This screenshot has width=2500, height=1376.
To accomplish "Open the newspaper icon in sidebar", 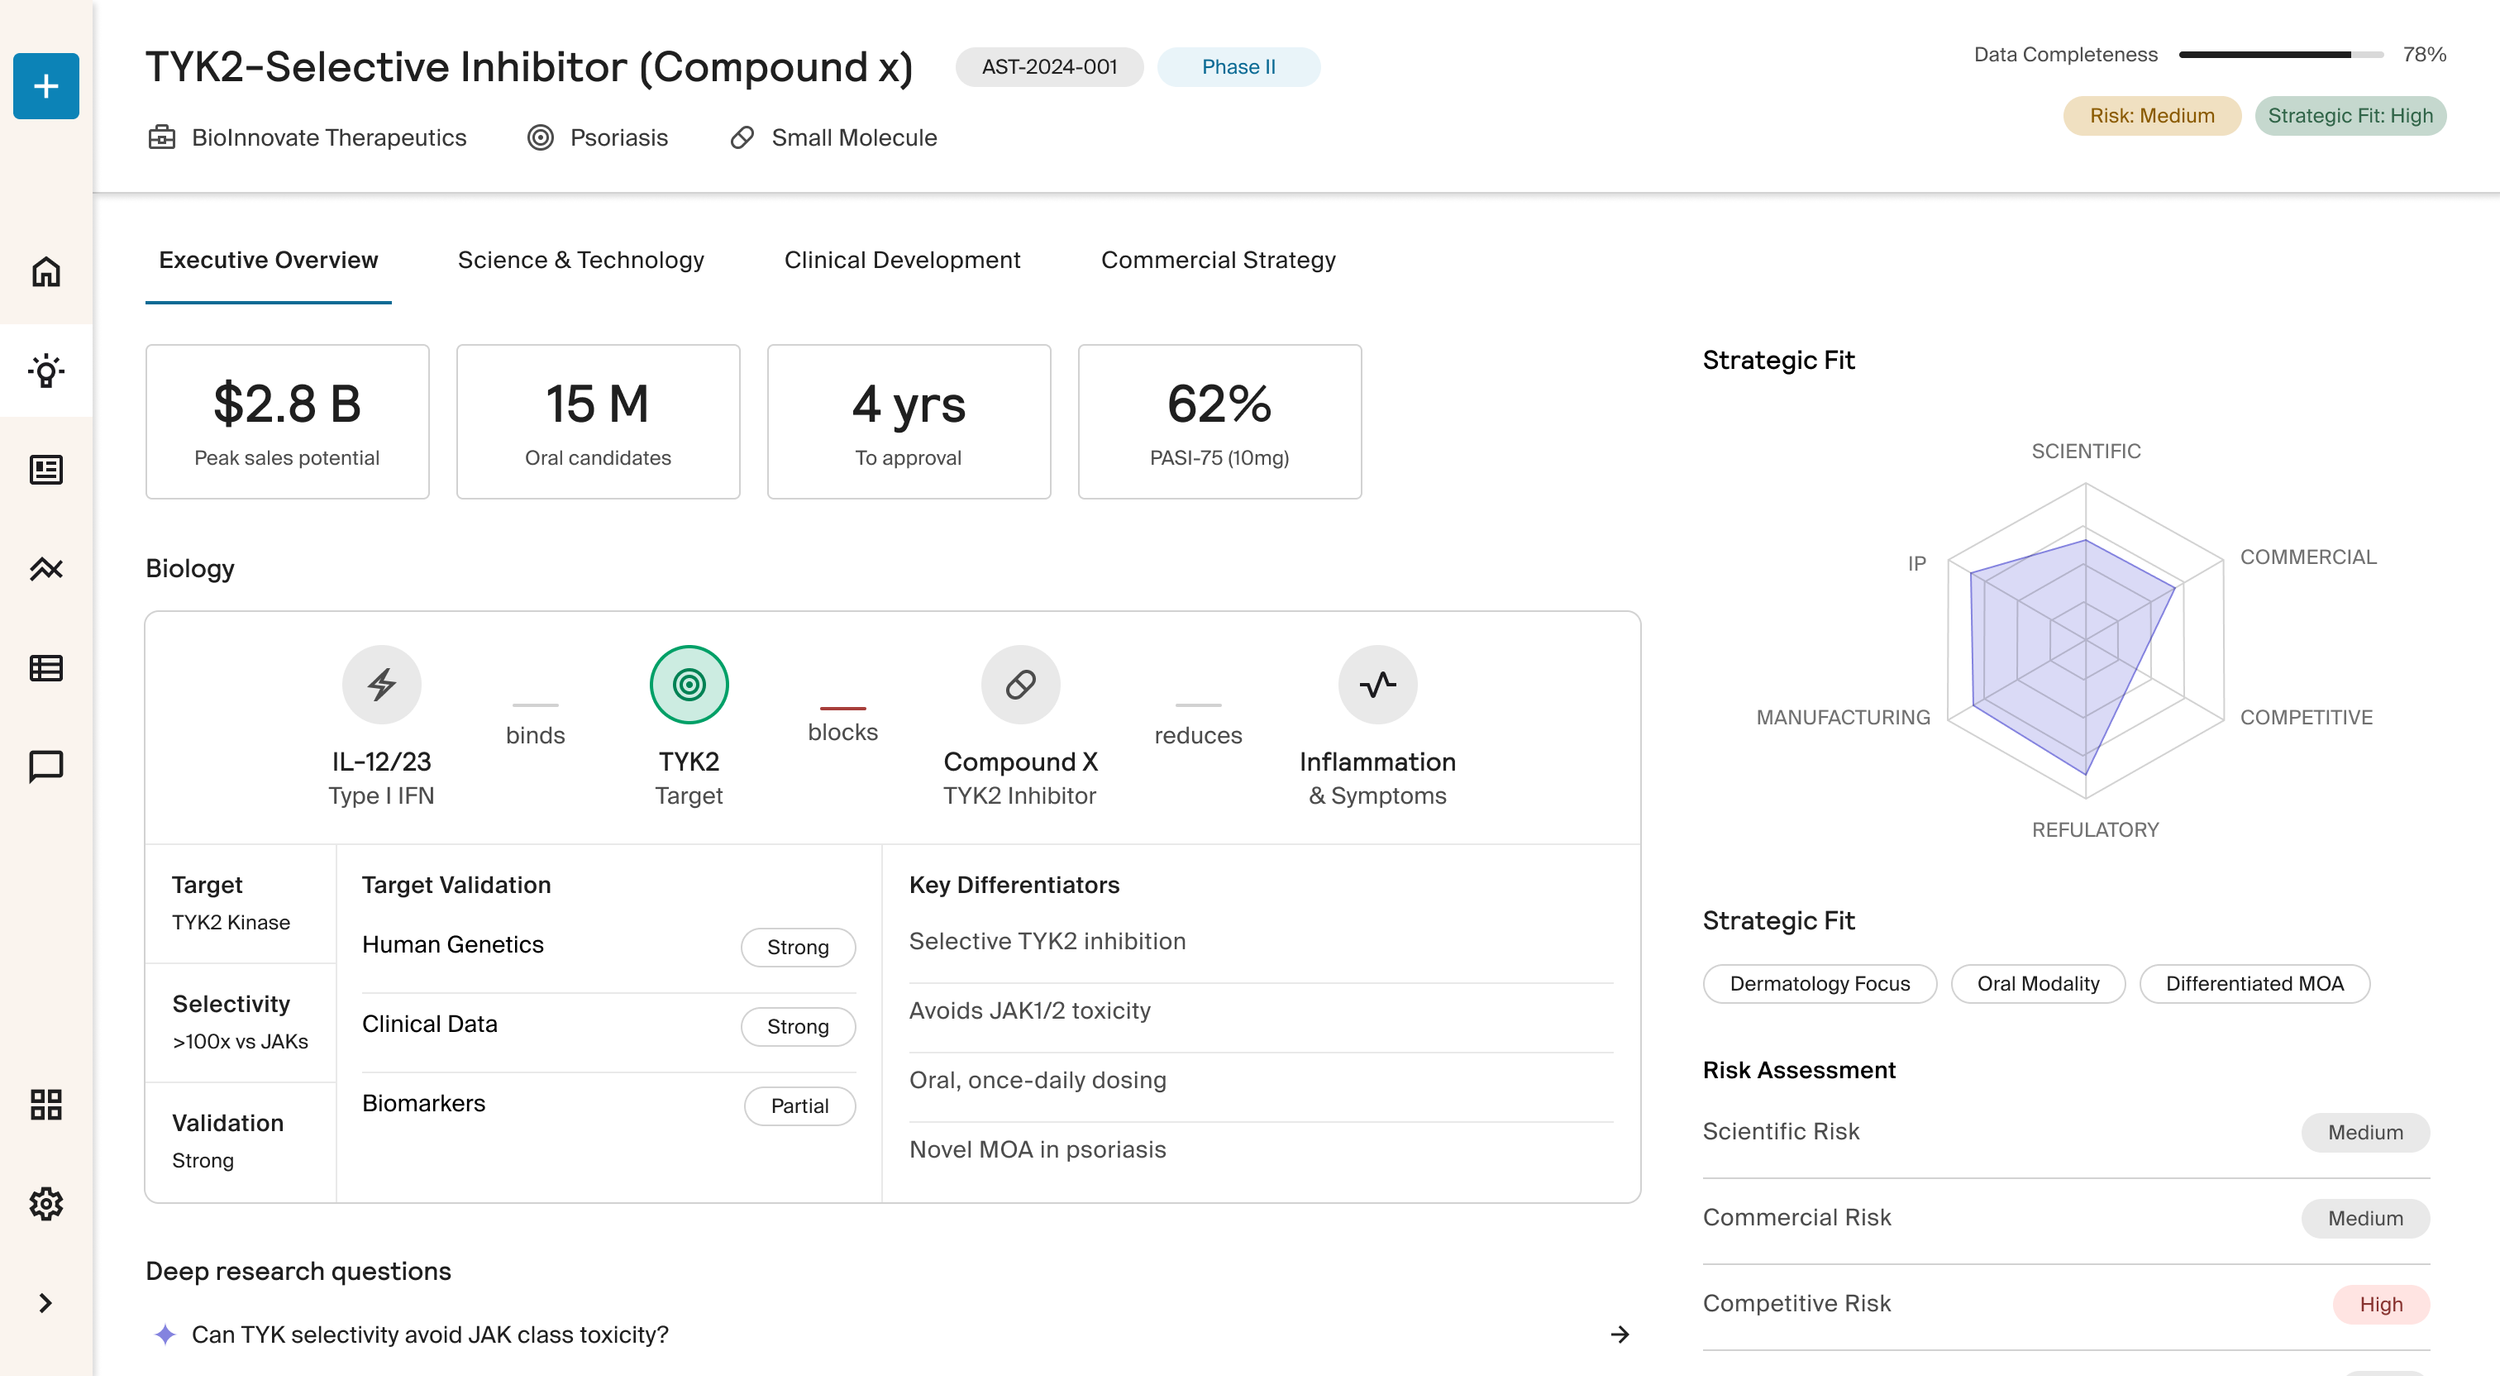I will pos(46,470).
